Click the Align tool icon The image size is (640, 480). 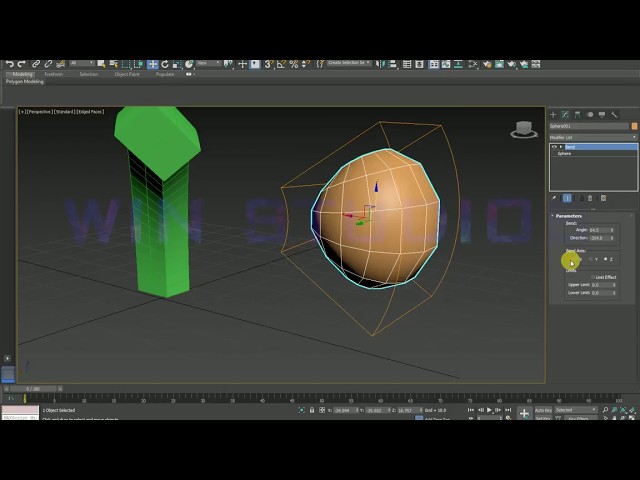click(393, 64)
